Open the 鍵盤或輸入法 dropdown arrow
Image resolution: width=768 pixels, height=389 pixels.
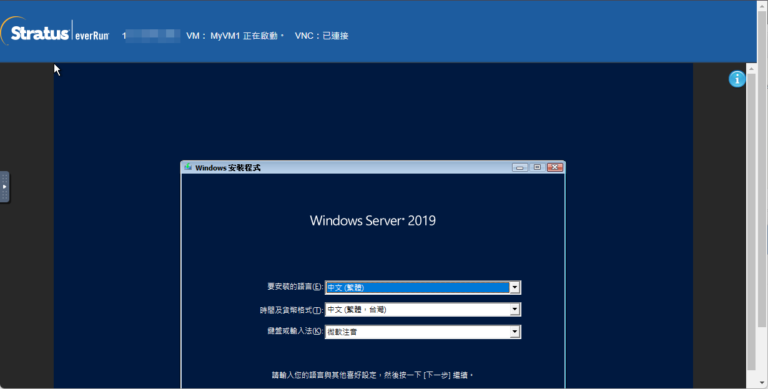click(x=514, y=332)
